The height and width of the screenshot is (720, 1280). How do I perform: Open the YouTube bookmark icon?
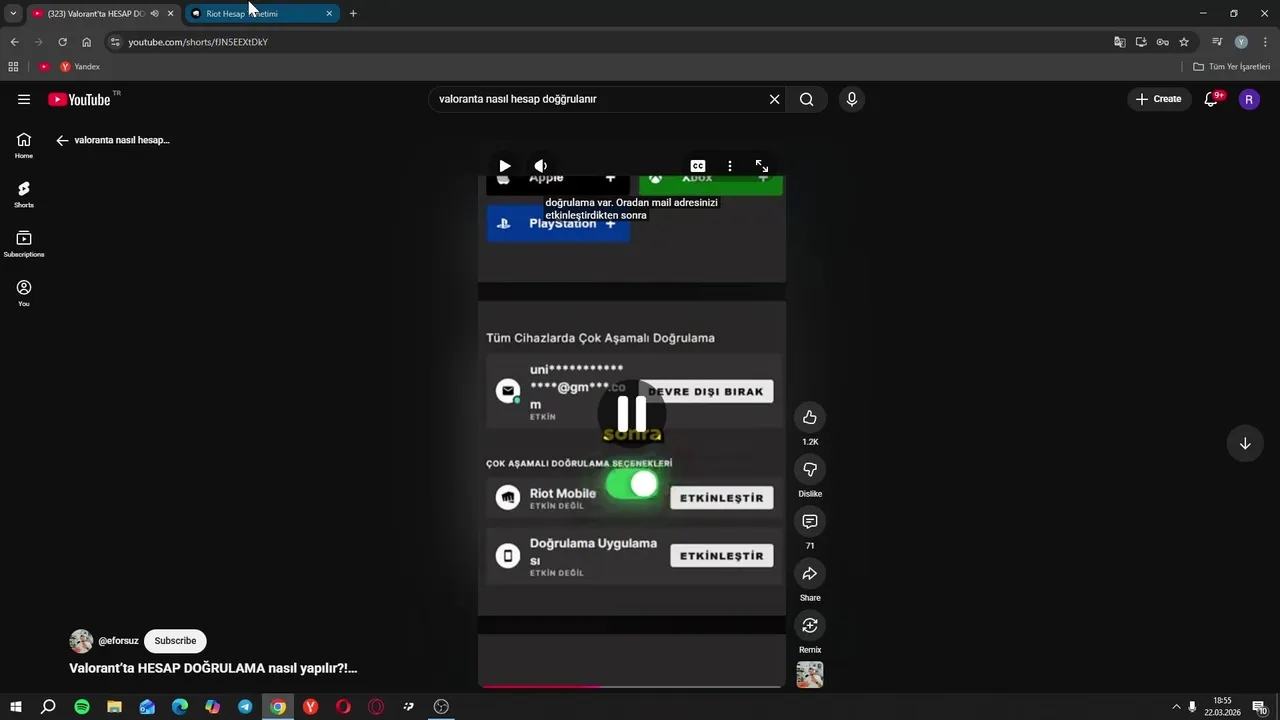click(44, 67)
